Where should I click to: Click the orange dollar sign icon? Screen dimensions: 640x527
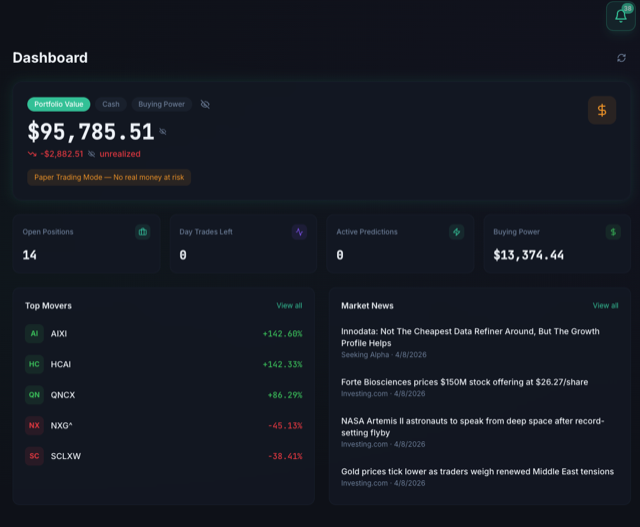[x=602, y=110]
